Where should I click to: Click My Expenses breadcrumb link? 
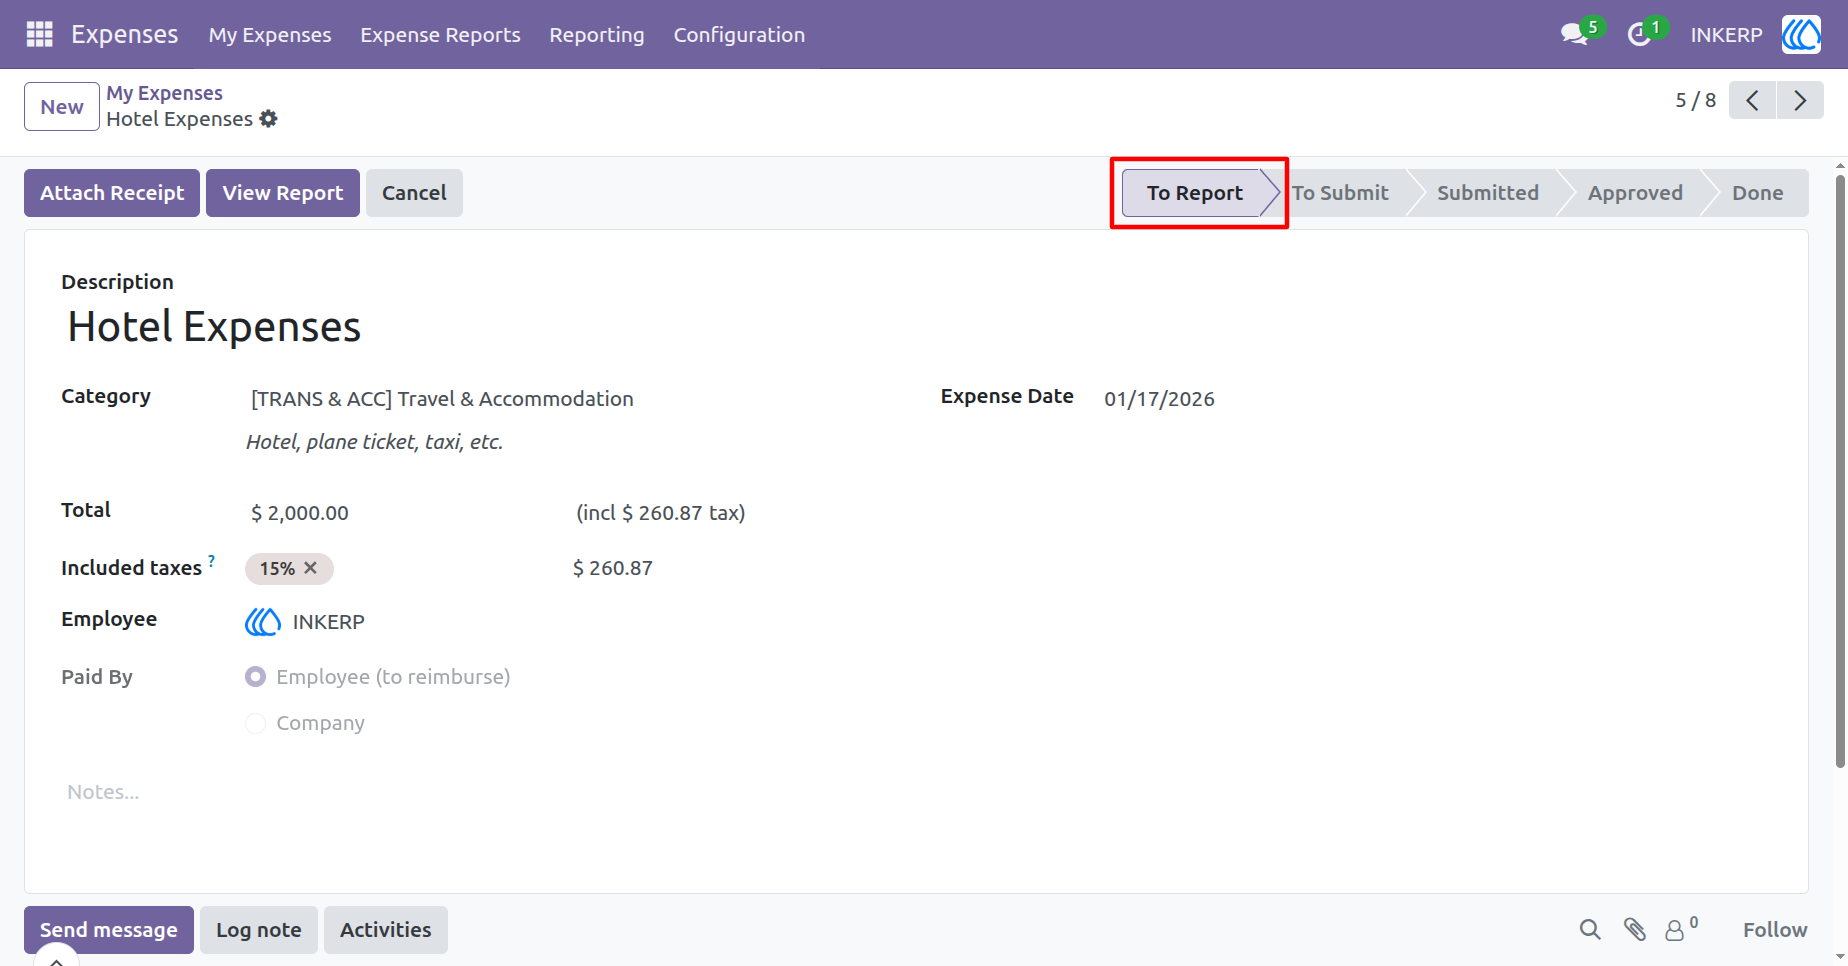pos(165,93)
